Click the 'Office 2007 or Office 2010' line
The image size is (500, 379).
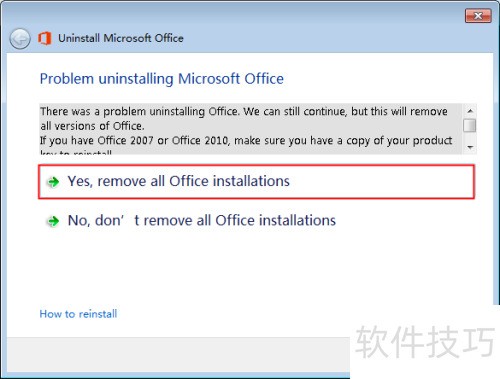pos(246,141)
